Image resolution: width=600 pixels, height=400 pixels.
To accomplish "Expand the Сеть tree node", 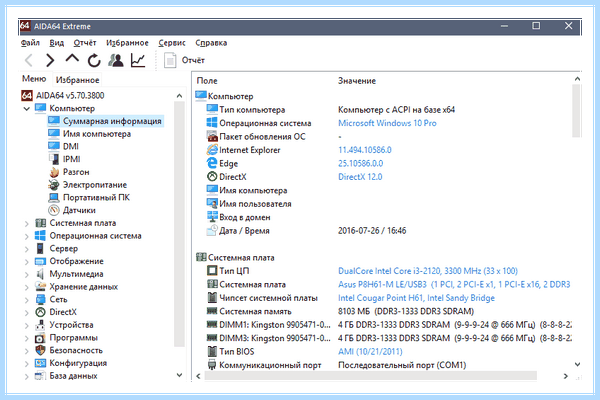I will tap(26, 300).
